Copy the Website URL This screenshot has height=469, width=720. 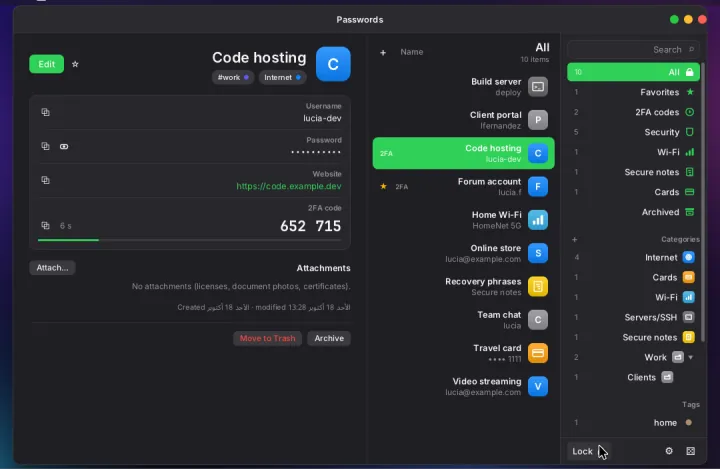[x=45, y=180]
